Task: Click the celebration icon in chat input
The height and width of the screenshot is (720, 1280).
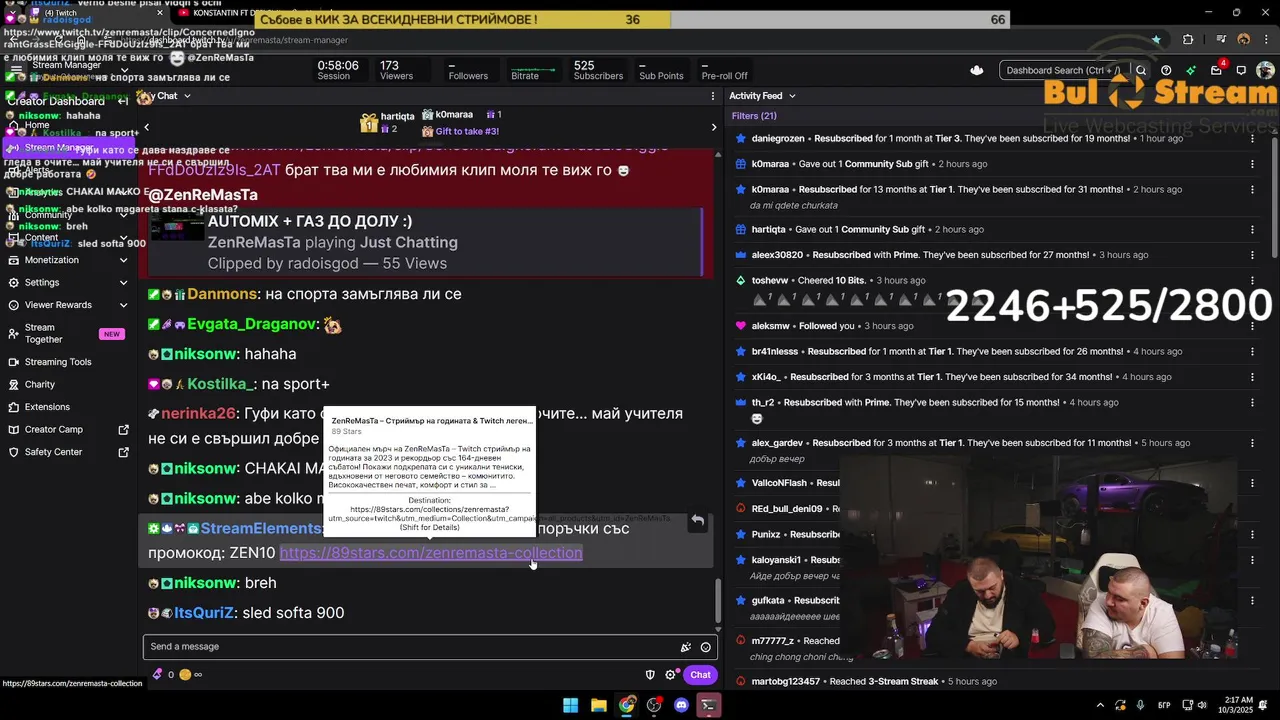Action: point(685,647)
